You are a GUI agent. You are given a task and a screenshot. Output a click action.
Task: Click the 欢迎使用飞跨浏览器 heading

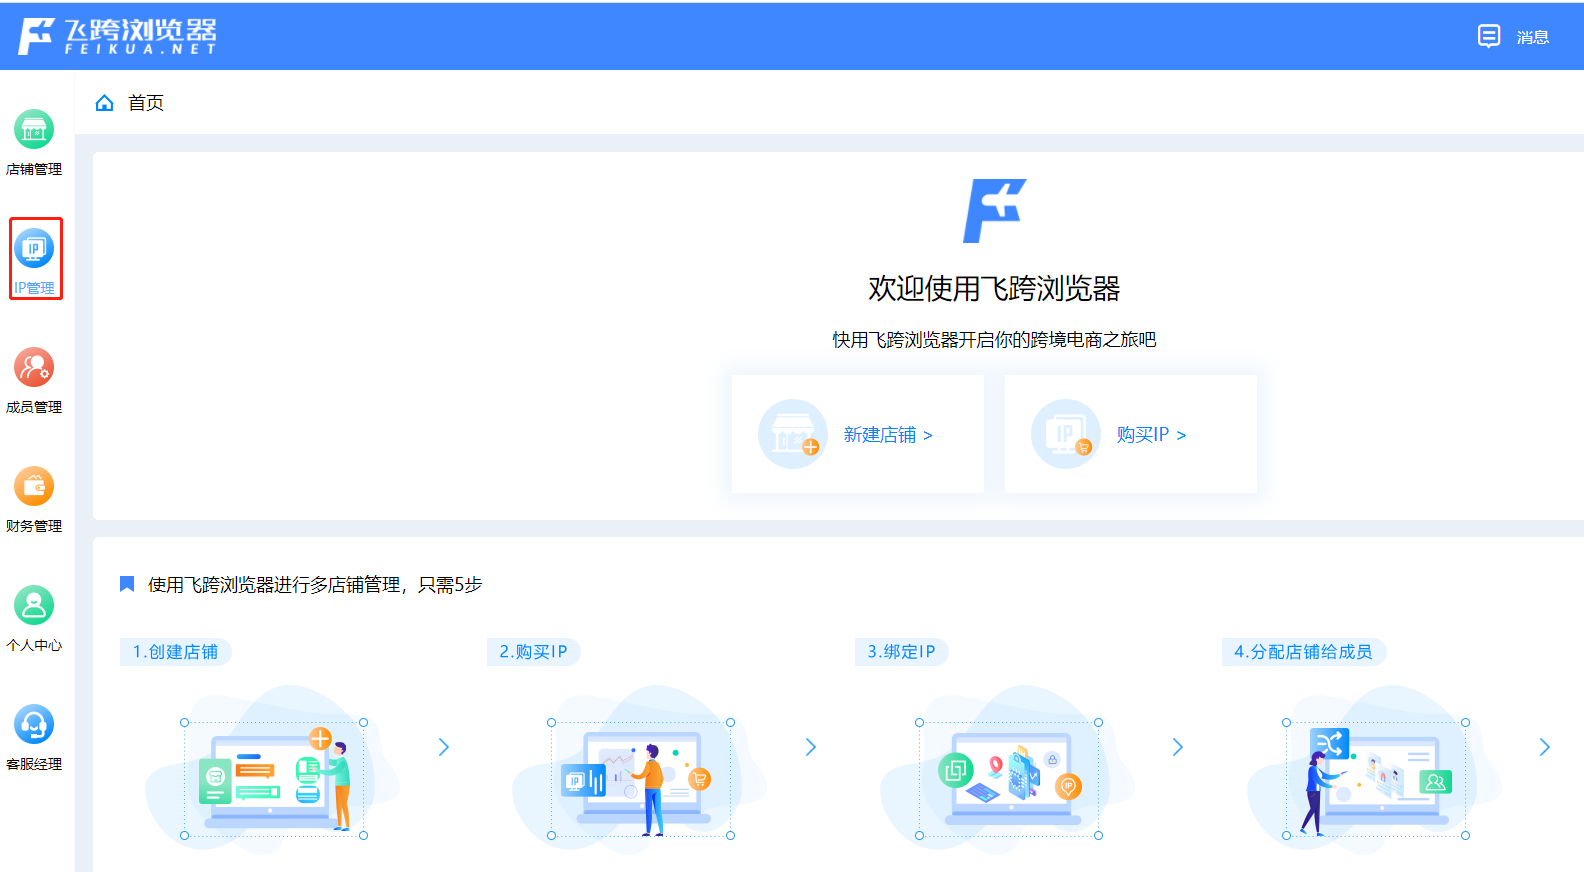pyautogui.click(x=994, y=289)
